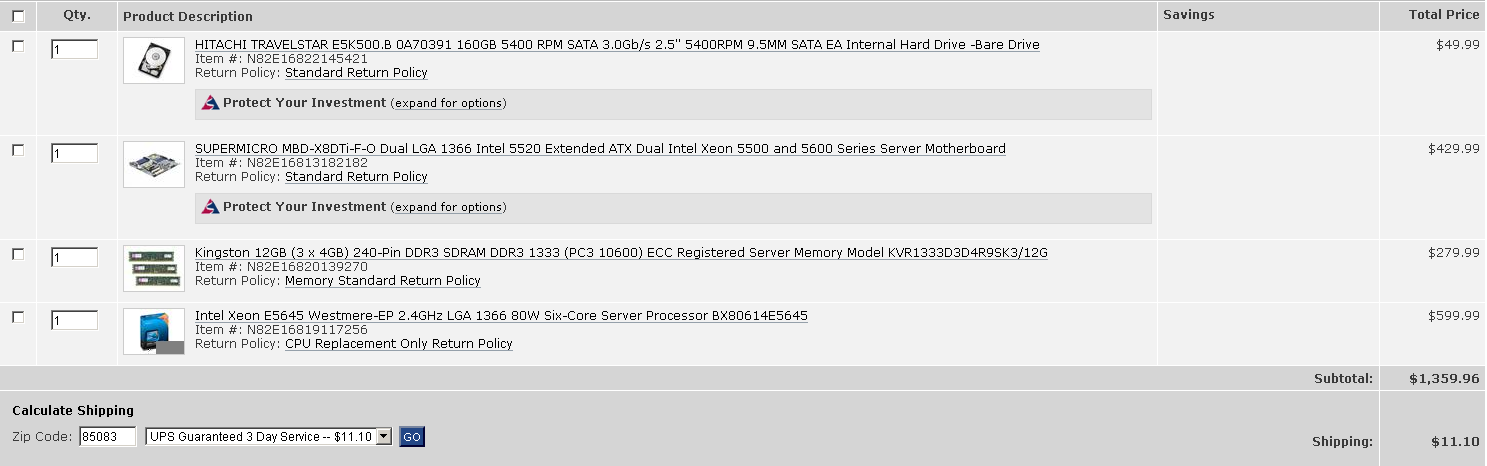Open the Kingston memory product thumbnail
Screen dimensions: 1487x466
click(x=154, y=268)
